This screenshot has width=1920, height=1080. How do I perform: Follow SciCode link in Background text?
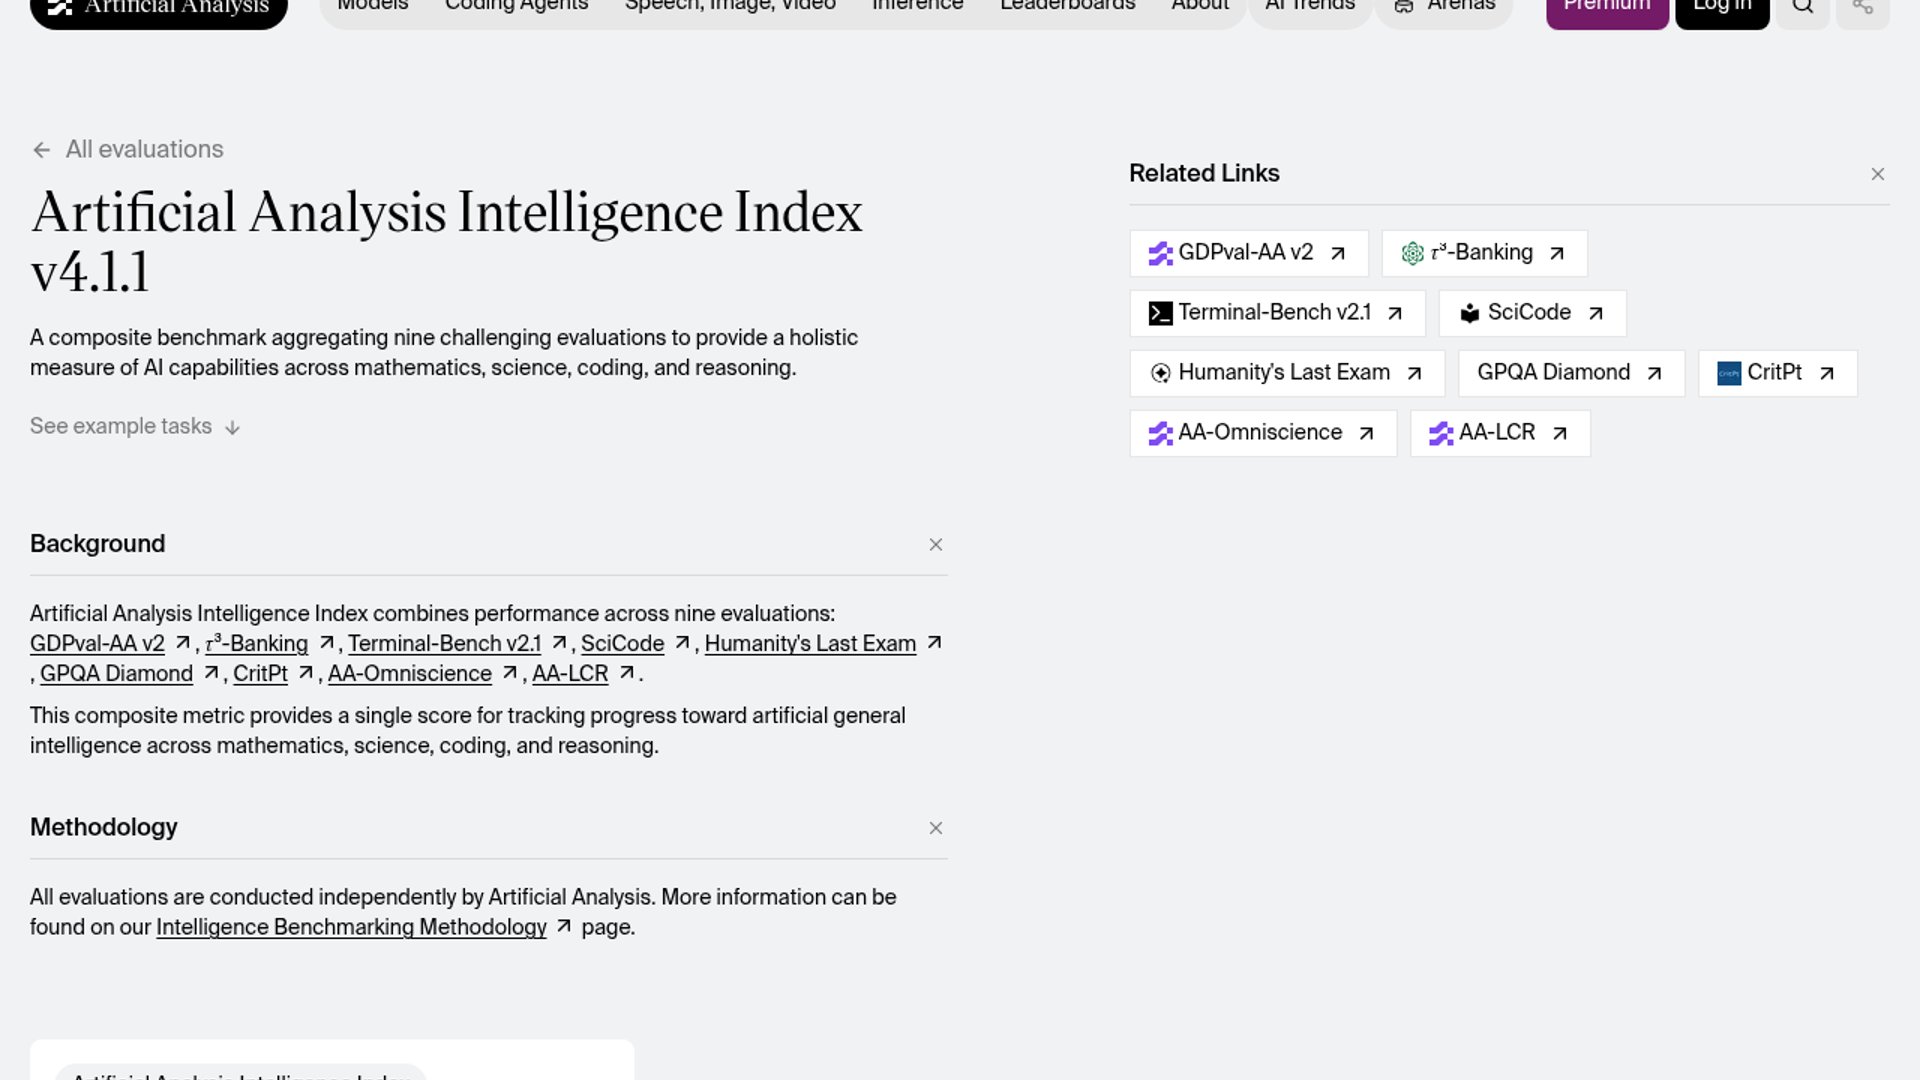[622, 644]
